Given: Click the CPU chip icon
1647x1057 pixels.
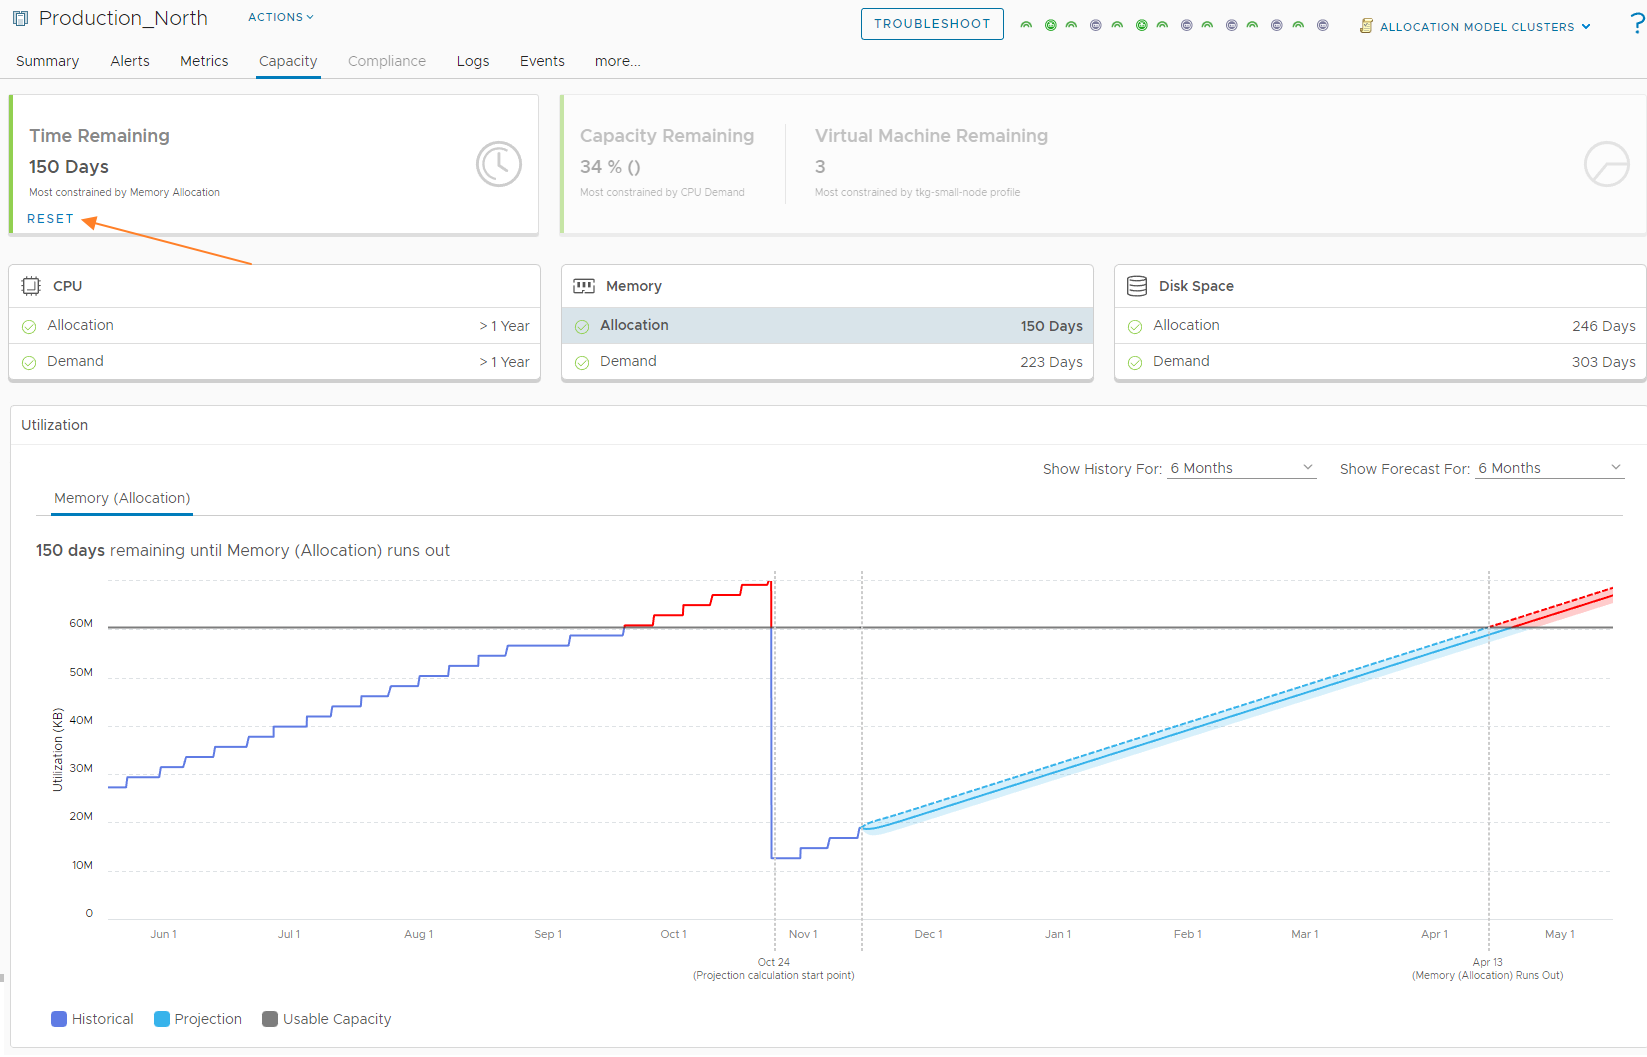Looking at the screenshot, I should [x=31, y=286].
